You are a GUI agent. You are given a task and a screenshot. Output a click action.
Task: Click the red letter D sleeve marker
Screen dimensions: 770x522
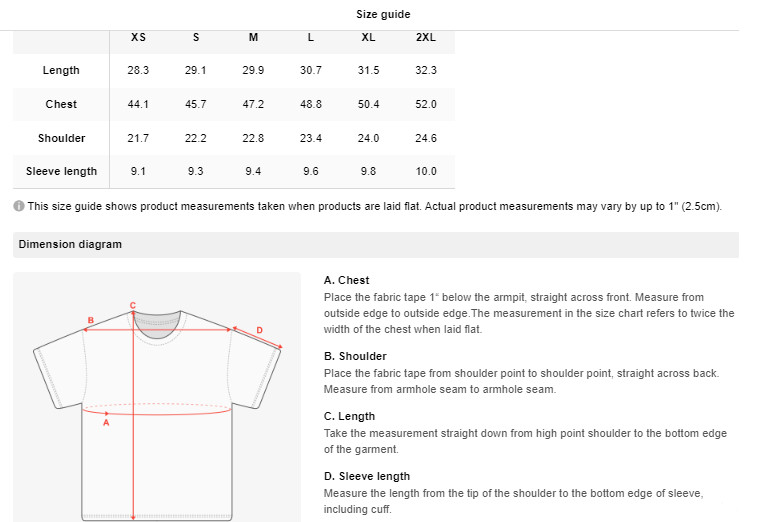pos(259,330)
